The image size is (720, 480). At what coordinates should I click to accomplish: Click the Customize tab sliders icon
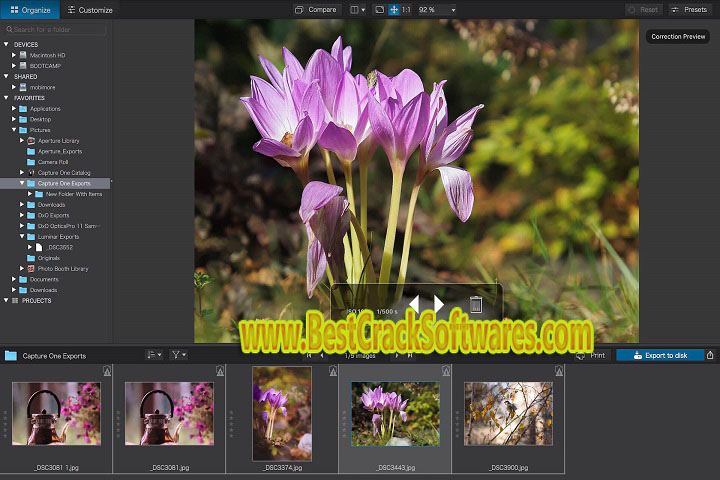71,10
